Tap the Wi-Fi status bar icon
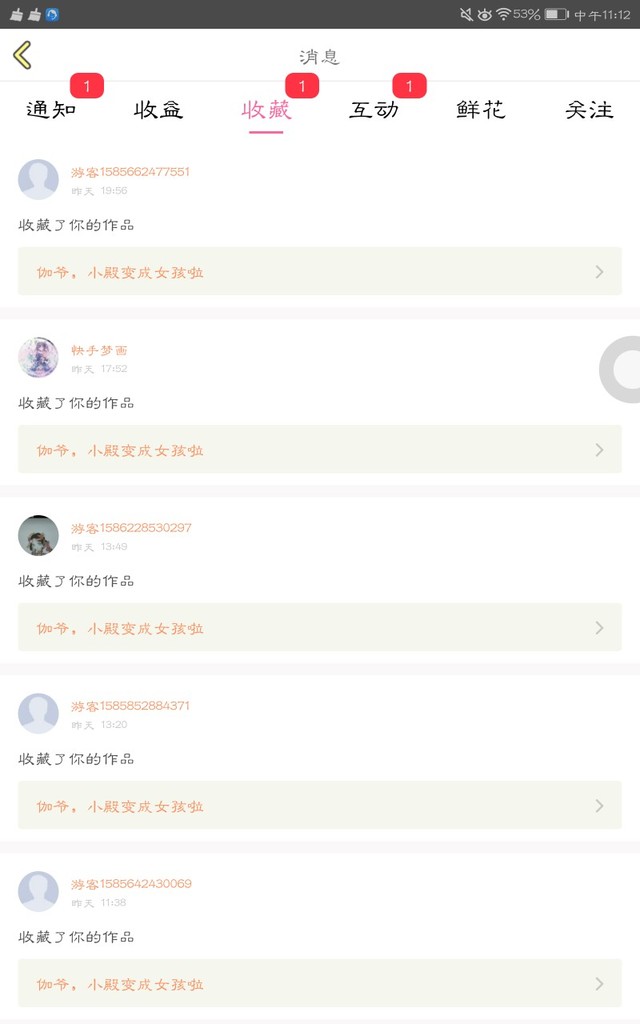This screenshot has height=1024, width=640. (503, 14)
